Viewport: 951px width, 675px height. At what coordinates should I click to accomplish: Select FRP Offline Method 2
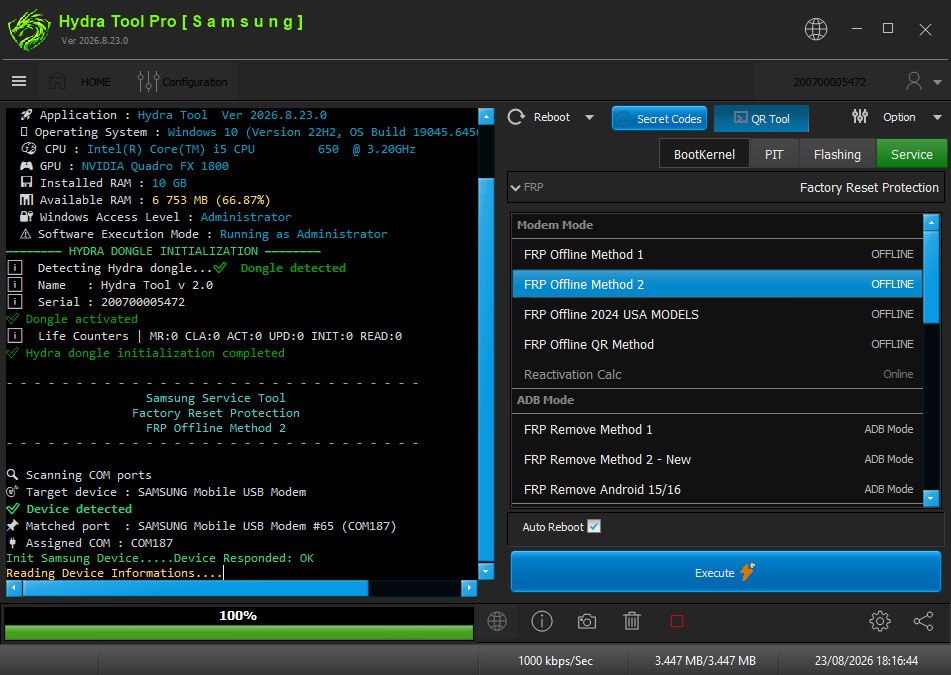717,284
